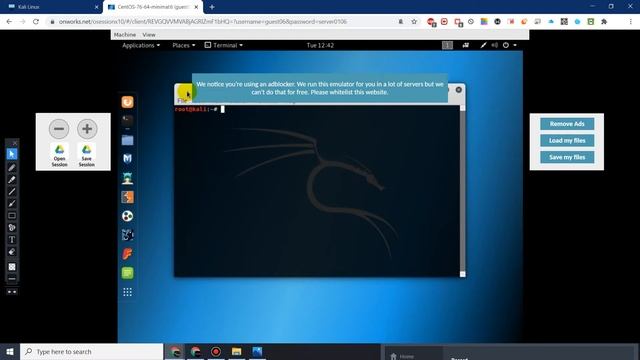Go back in browser history

coord(9,22)
